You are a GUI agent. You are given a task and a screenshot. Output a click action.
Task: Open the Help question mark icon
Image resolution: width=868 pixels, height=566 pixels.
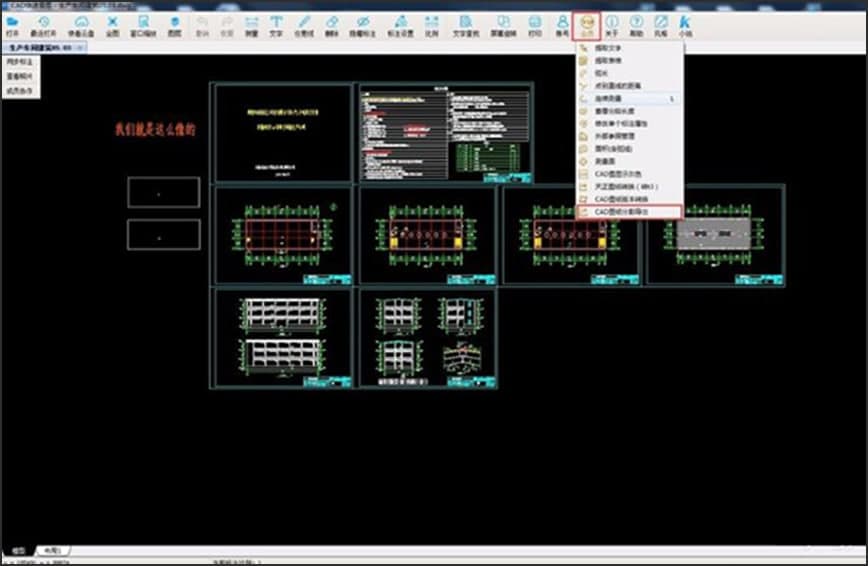[635, 24]
